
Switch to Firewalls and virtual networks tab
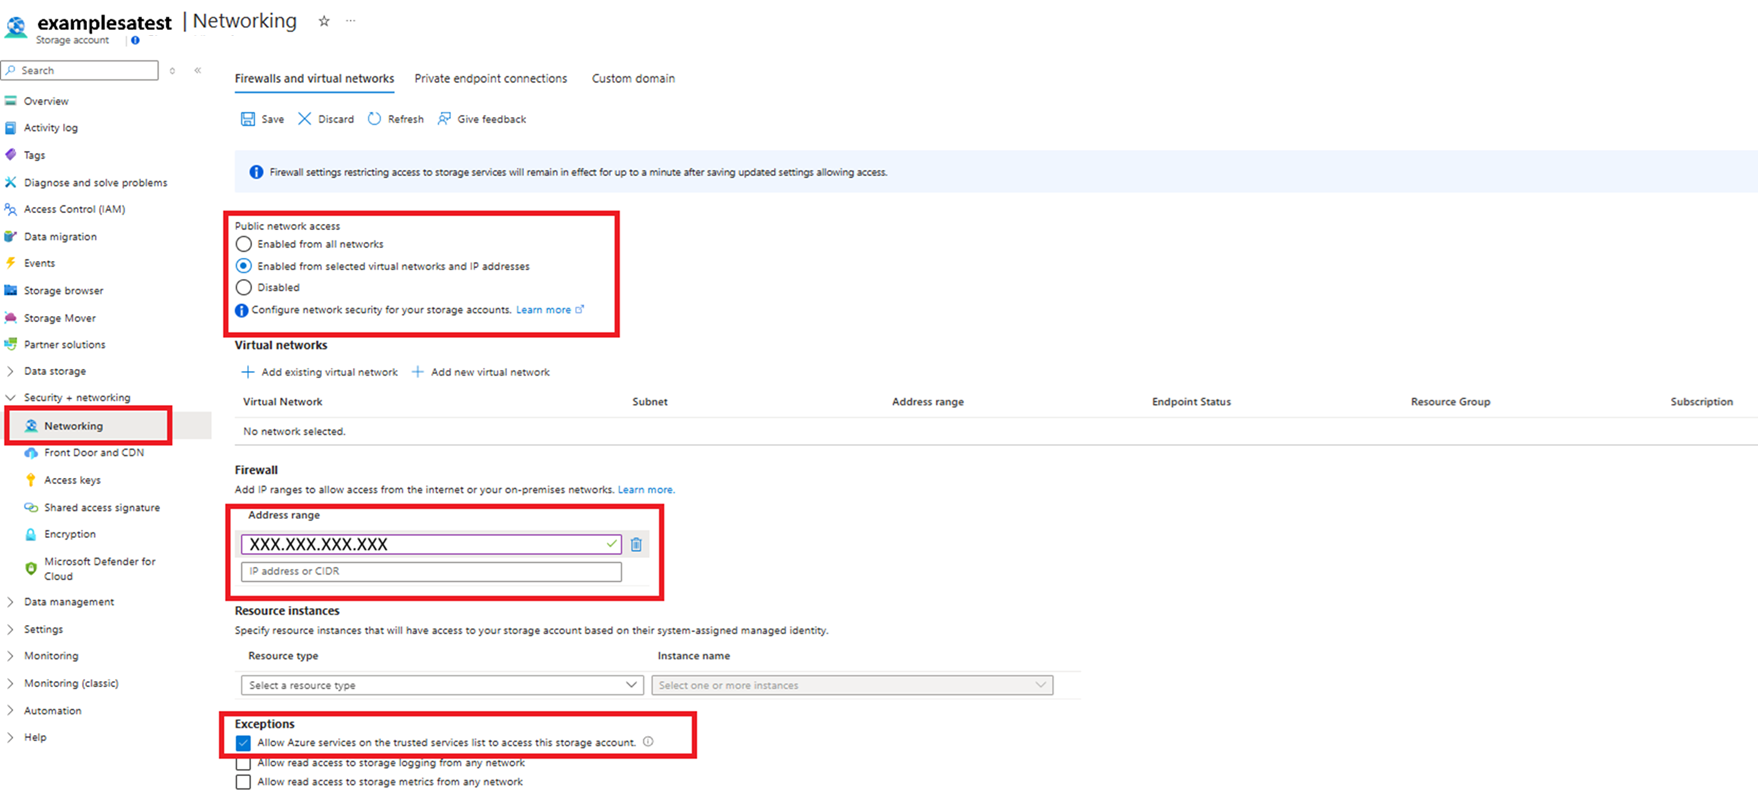314,78
